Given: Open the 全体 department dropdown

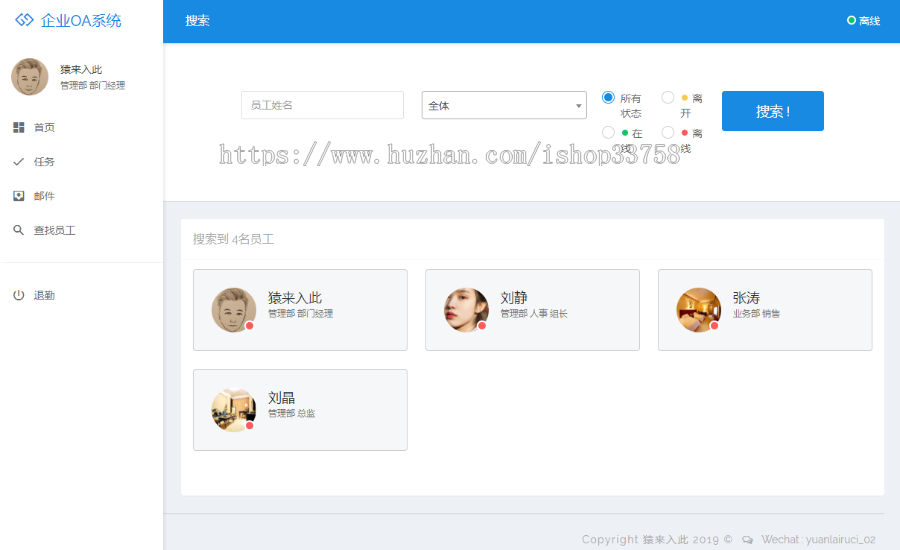Looking at the screenshot, I should (x=504, y=105).
